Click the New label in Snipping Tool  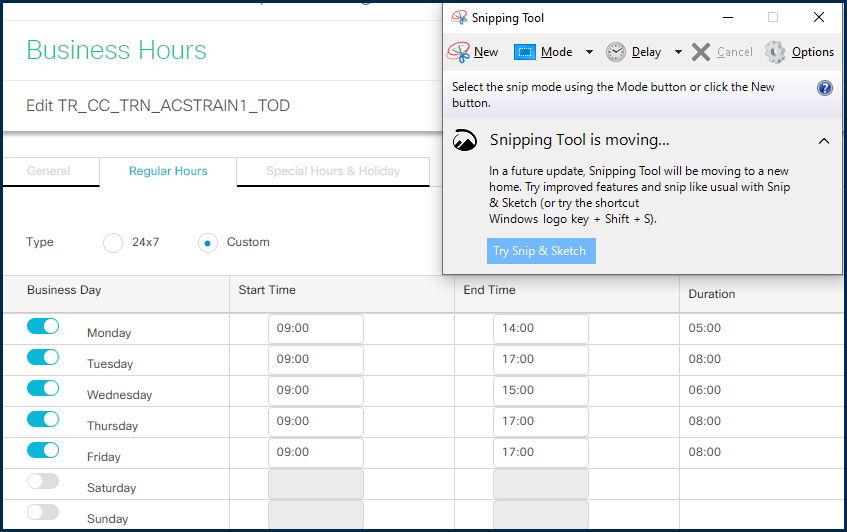(x=486, y=52)
